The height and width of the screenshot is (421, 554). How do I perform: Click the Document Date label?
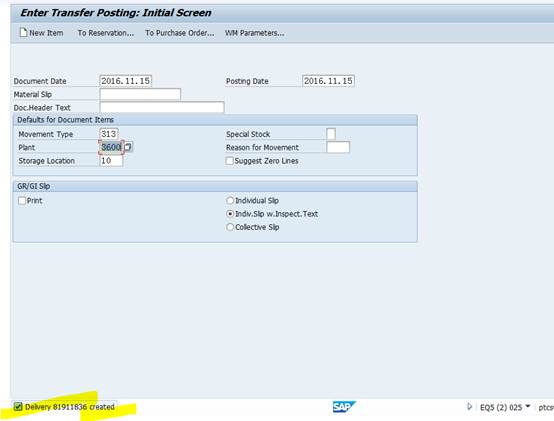(40, 81)
